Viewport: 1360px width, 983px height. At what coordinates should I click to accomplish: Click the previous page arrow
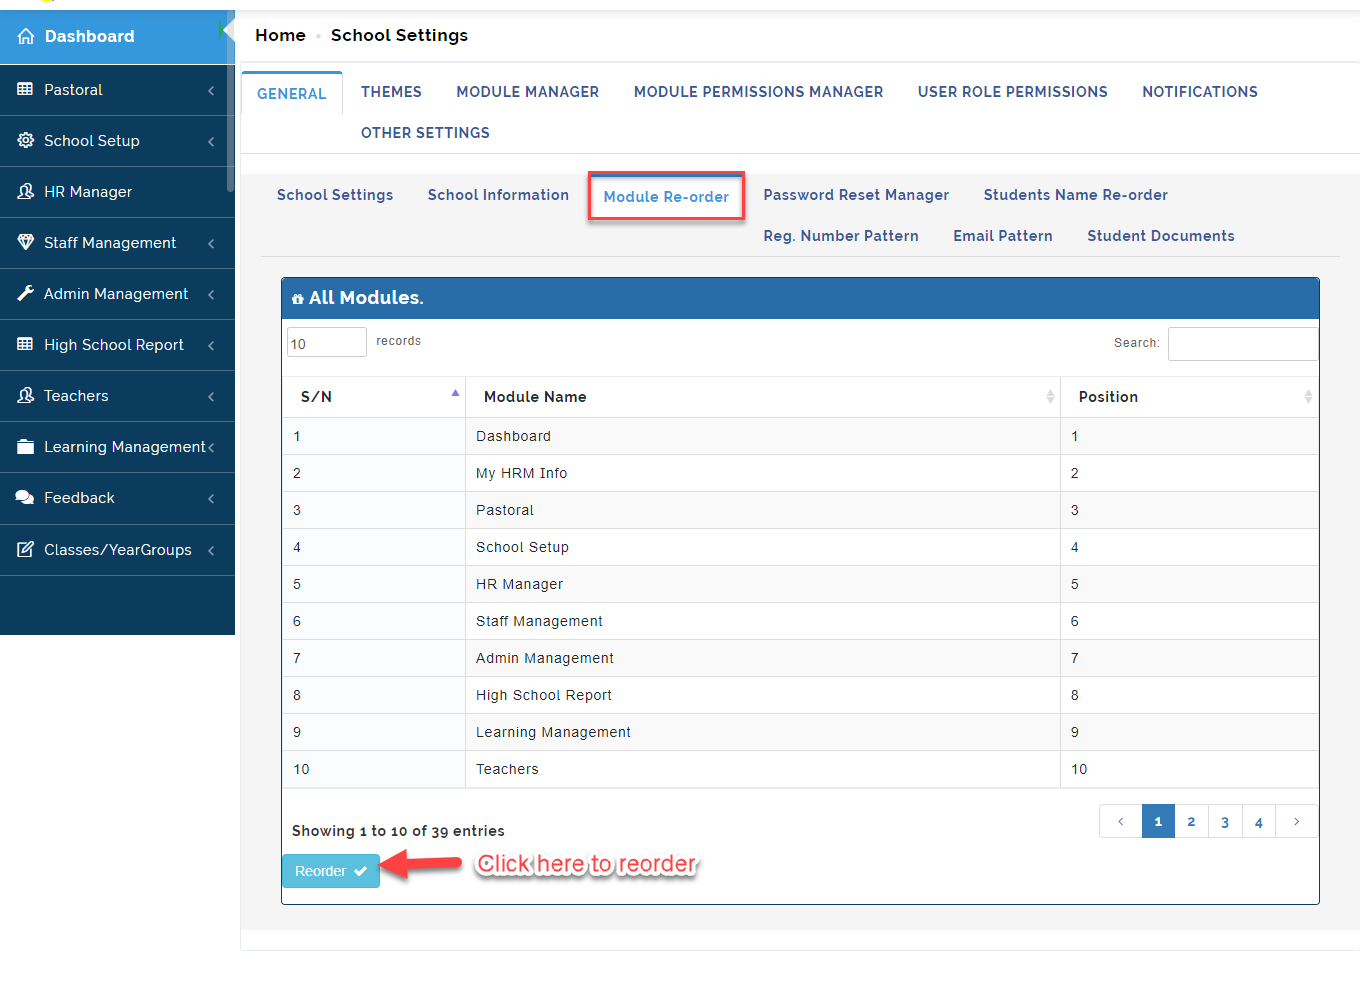point(1121,821)
